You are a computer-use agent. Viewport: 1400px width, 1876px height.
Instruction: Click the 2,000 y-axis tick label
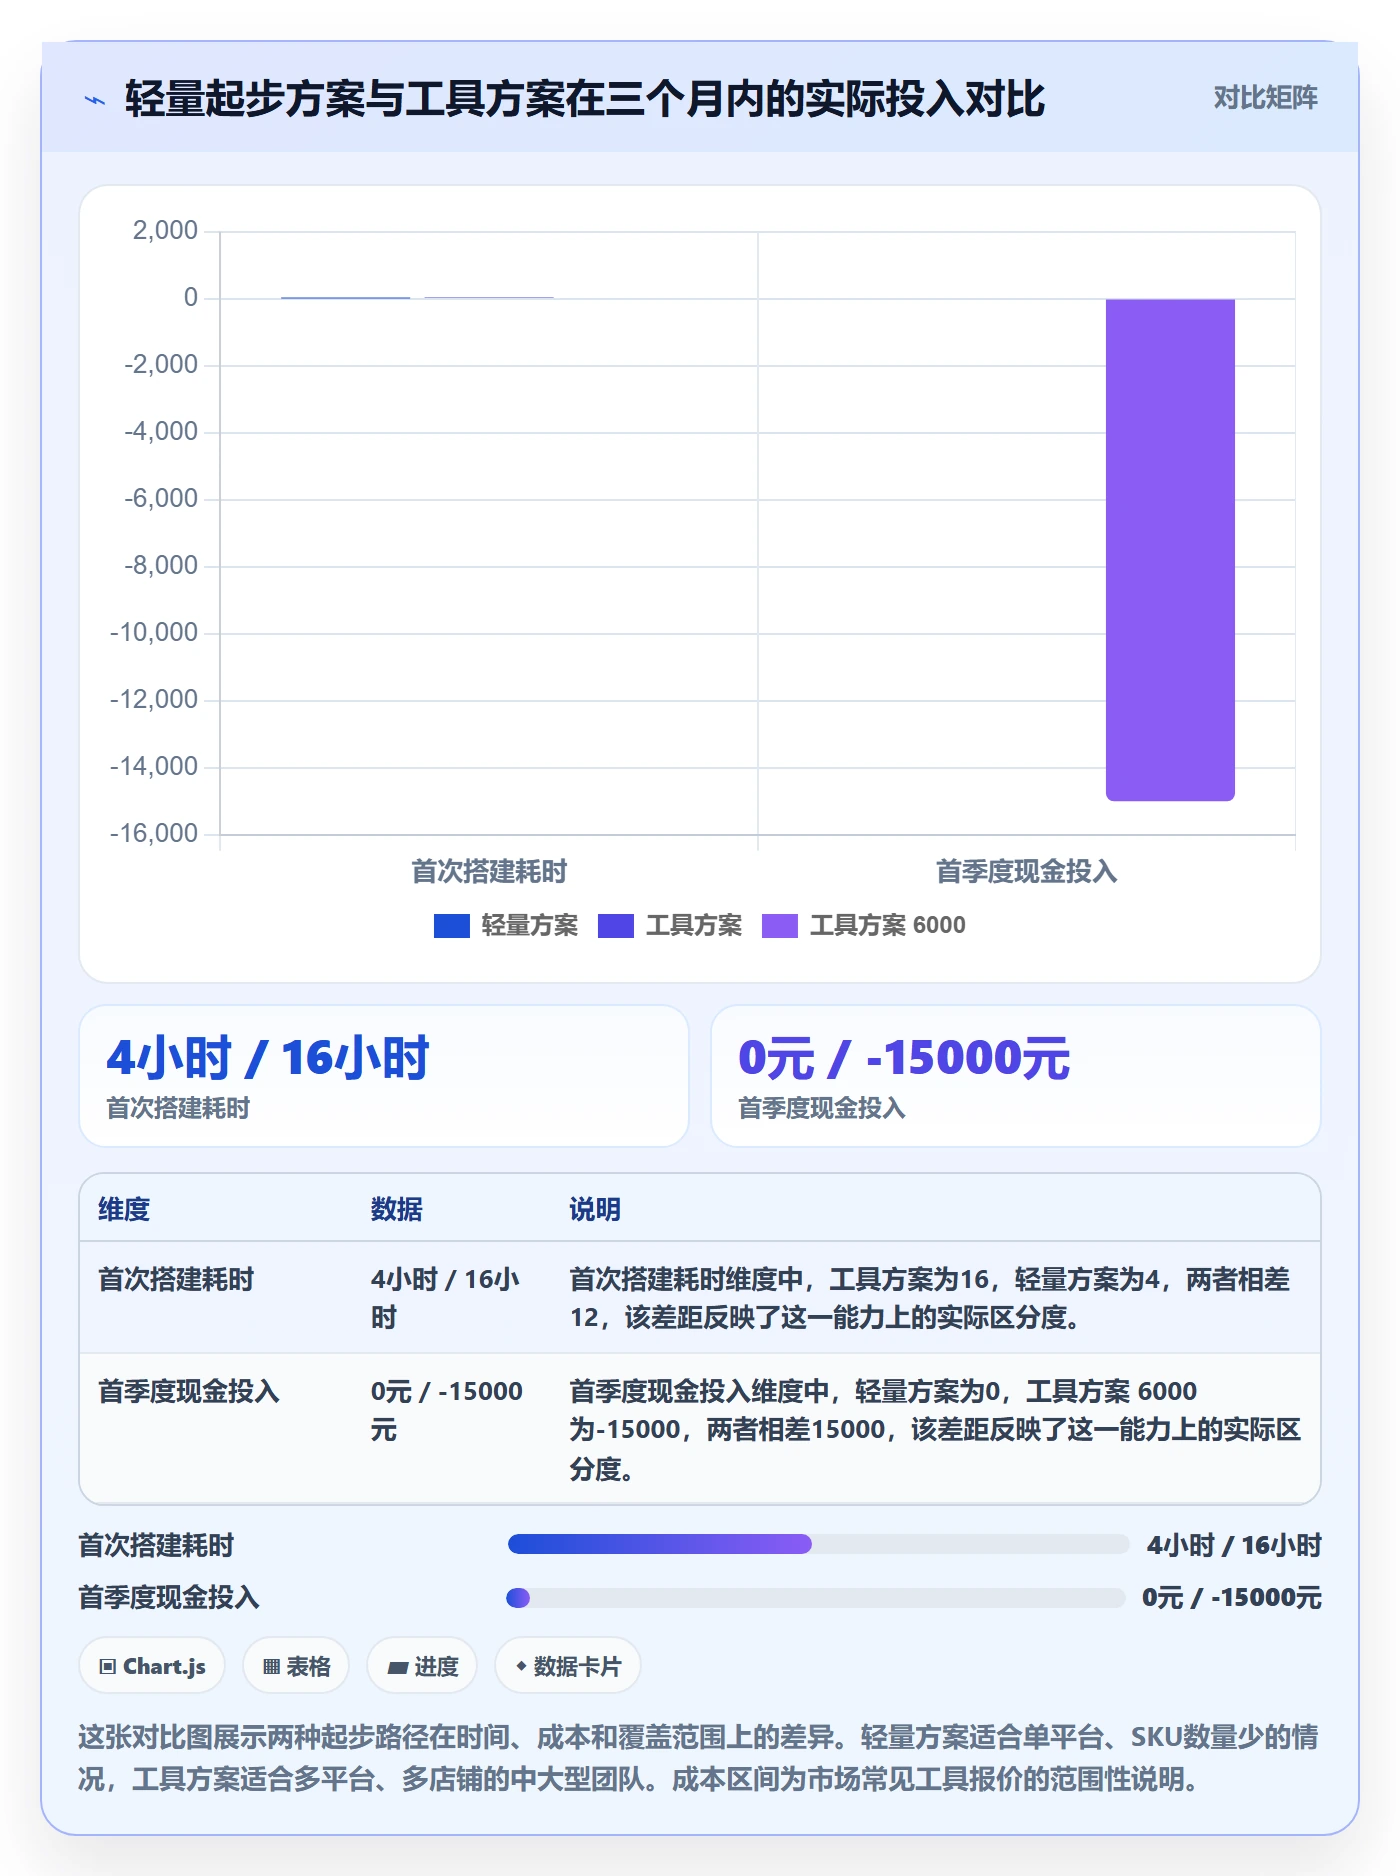[165, 230]
